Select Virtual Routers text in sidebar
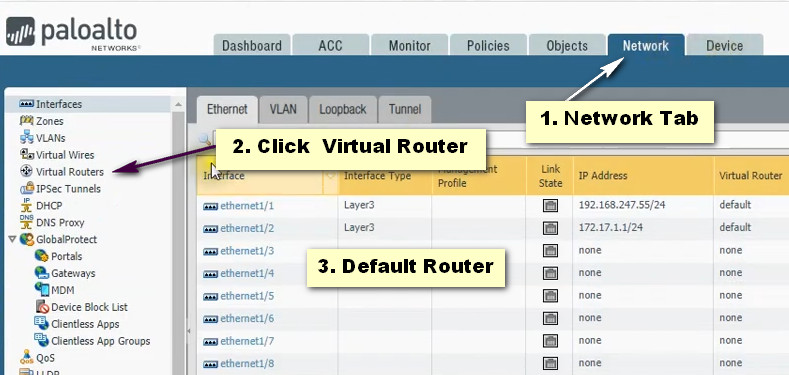This screenshot has height=375, width=789. [x=70, y=172]
